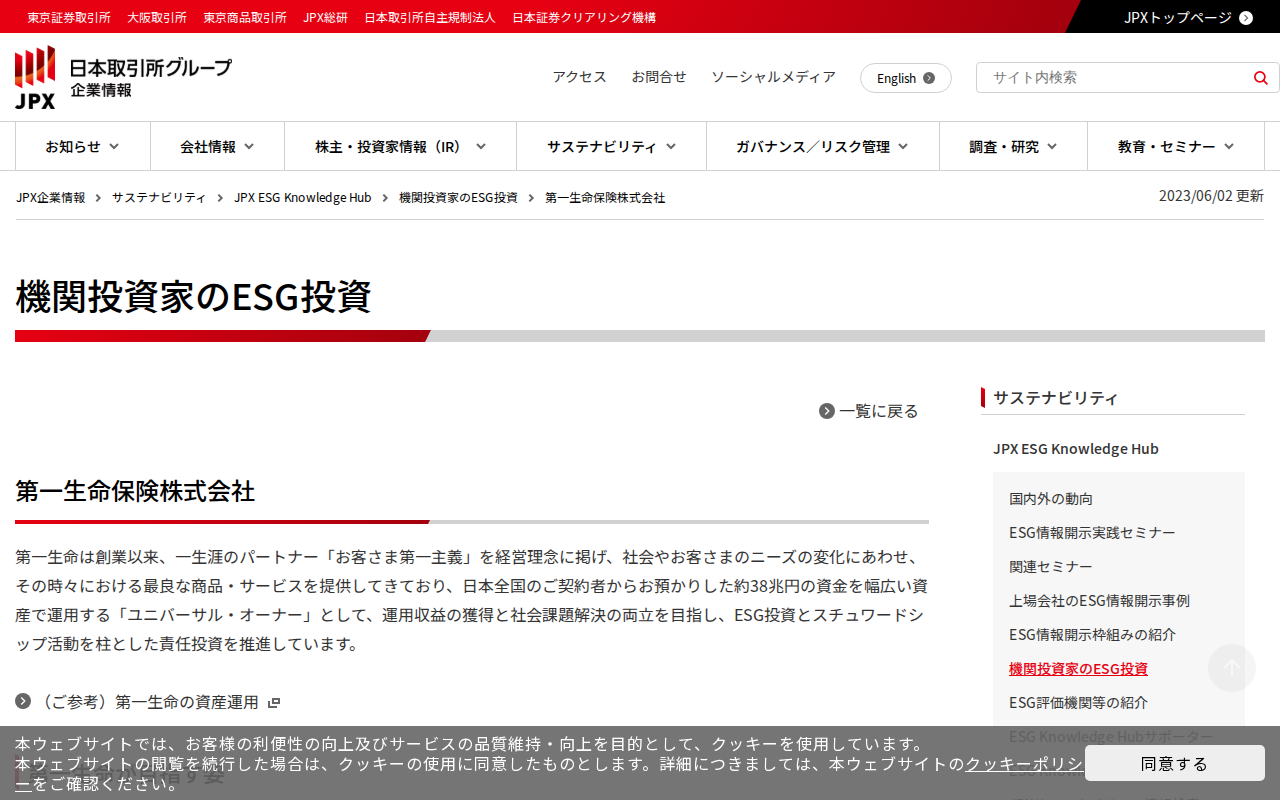The height and width of the screenshot is (800, 1280).
Task: Click the 機関投資家のESG投資 page title
Action: click(193, 297)
